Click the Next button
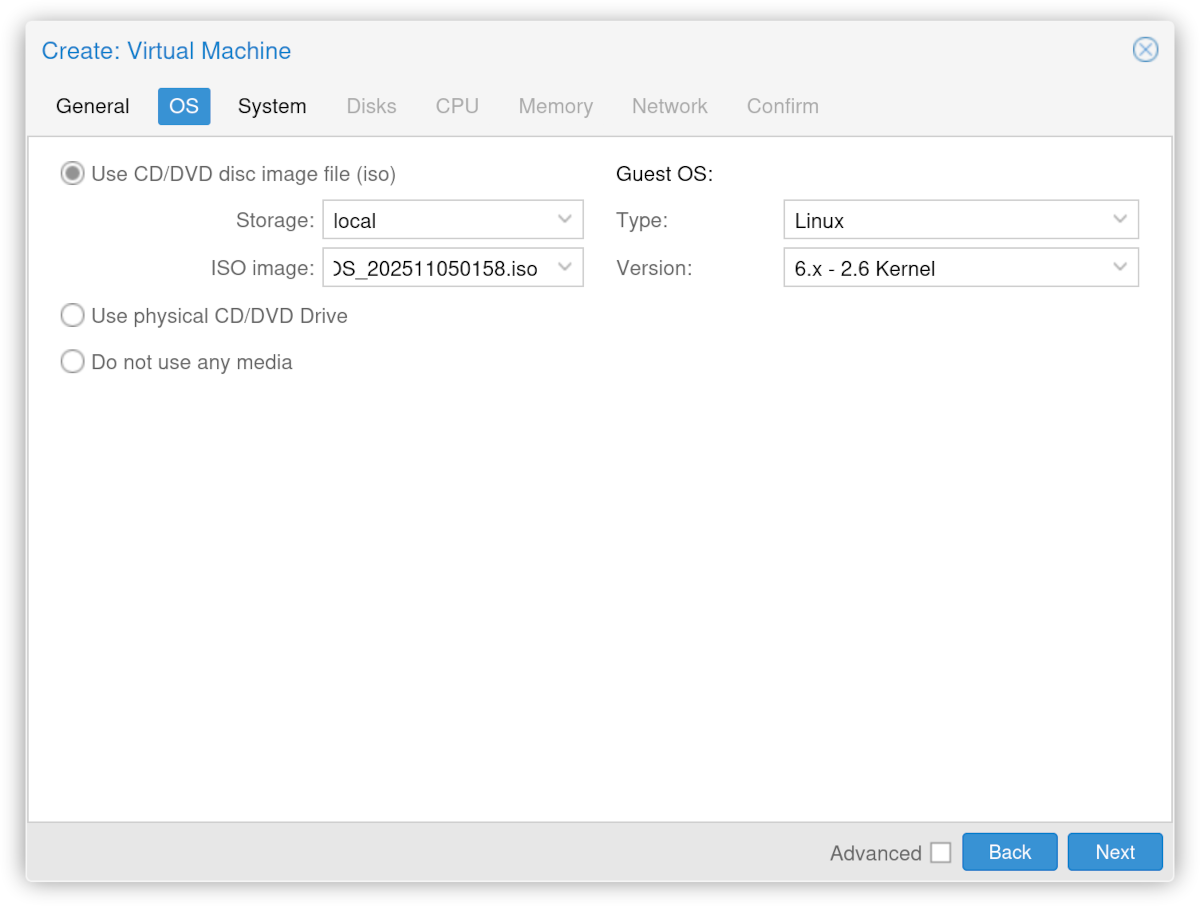 pos(1115,852)
